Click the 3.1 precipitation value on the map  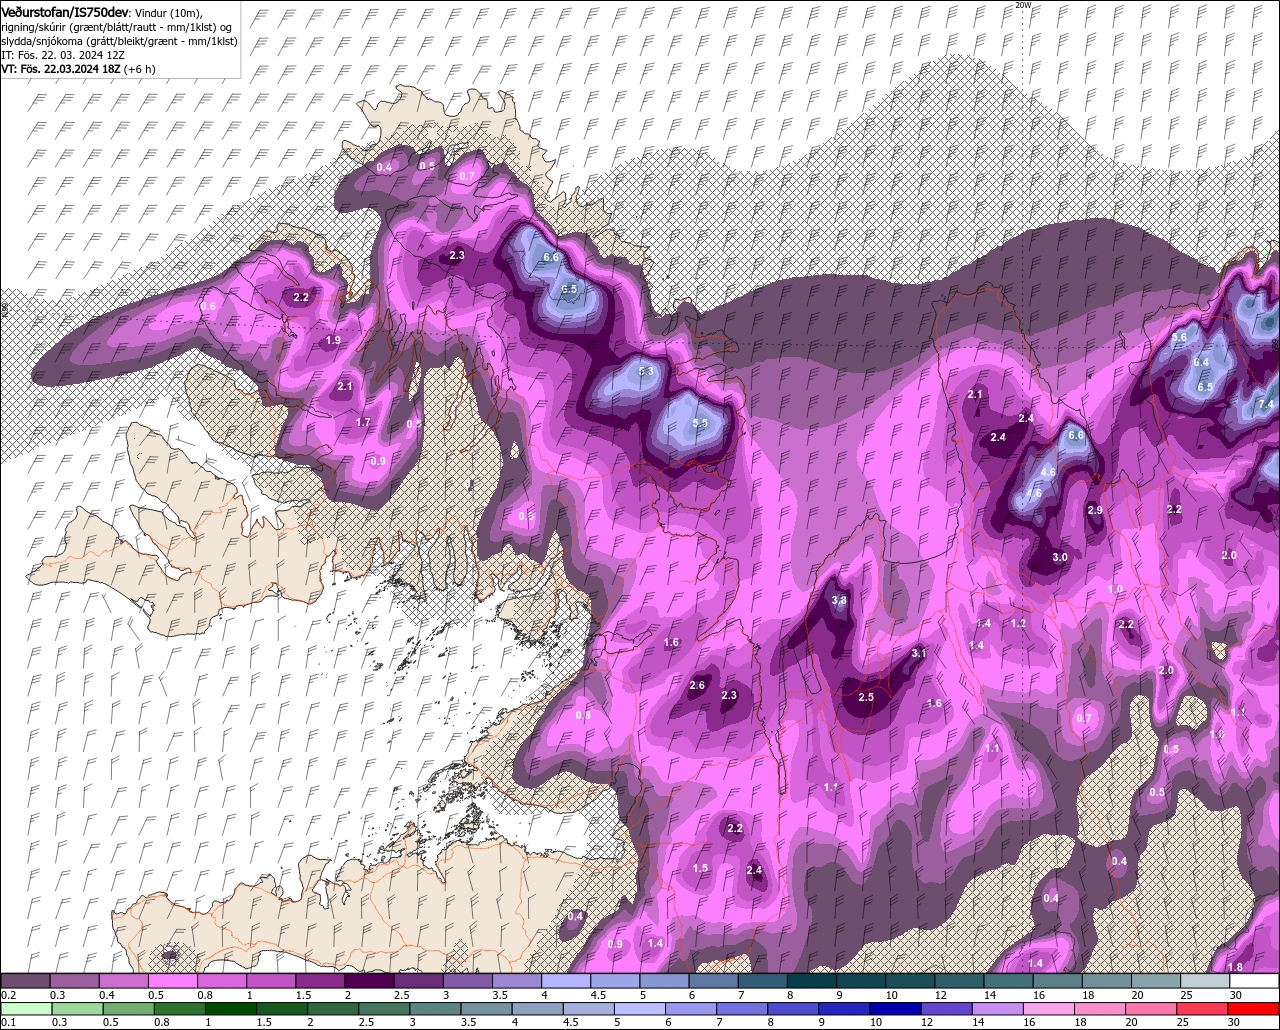(920, 654)
